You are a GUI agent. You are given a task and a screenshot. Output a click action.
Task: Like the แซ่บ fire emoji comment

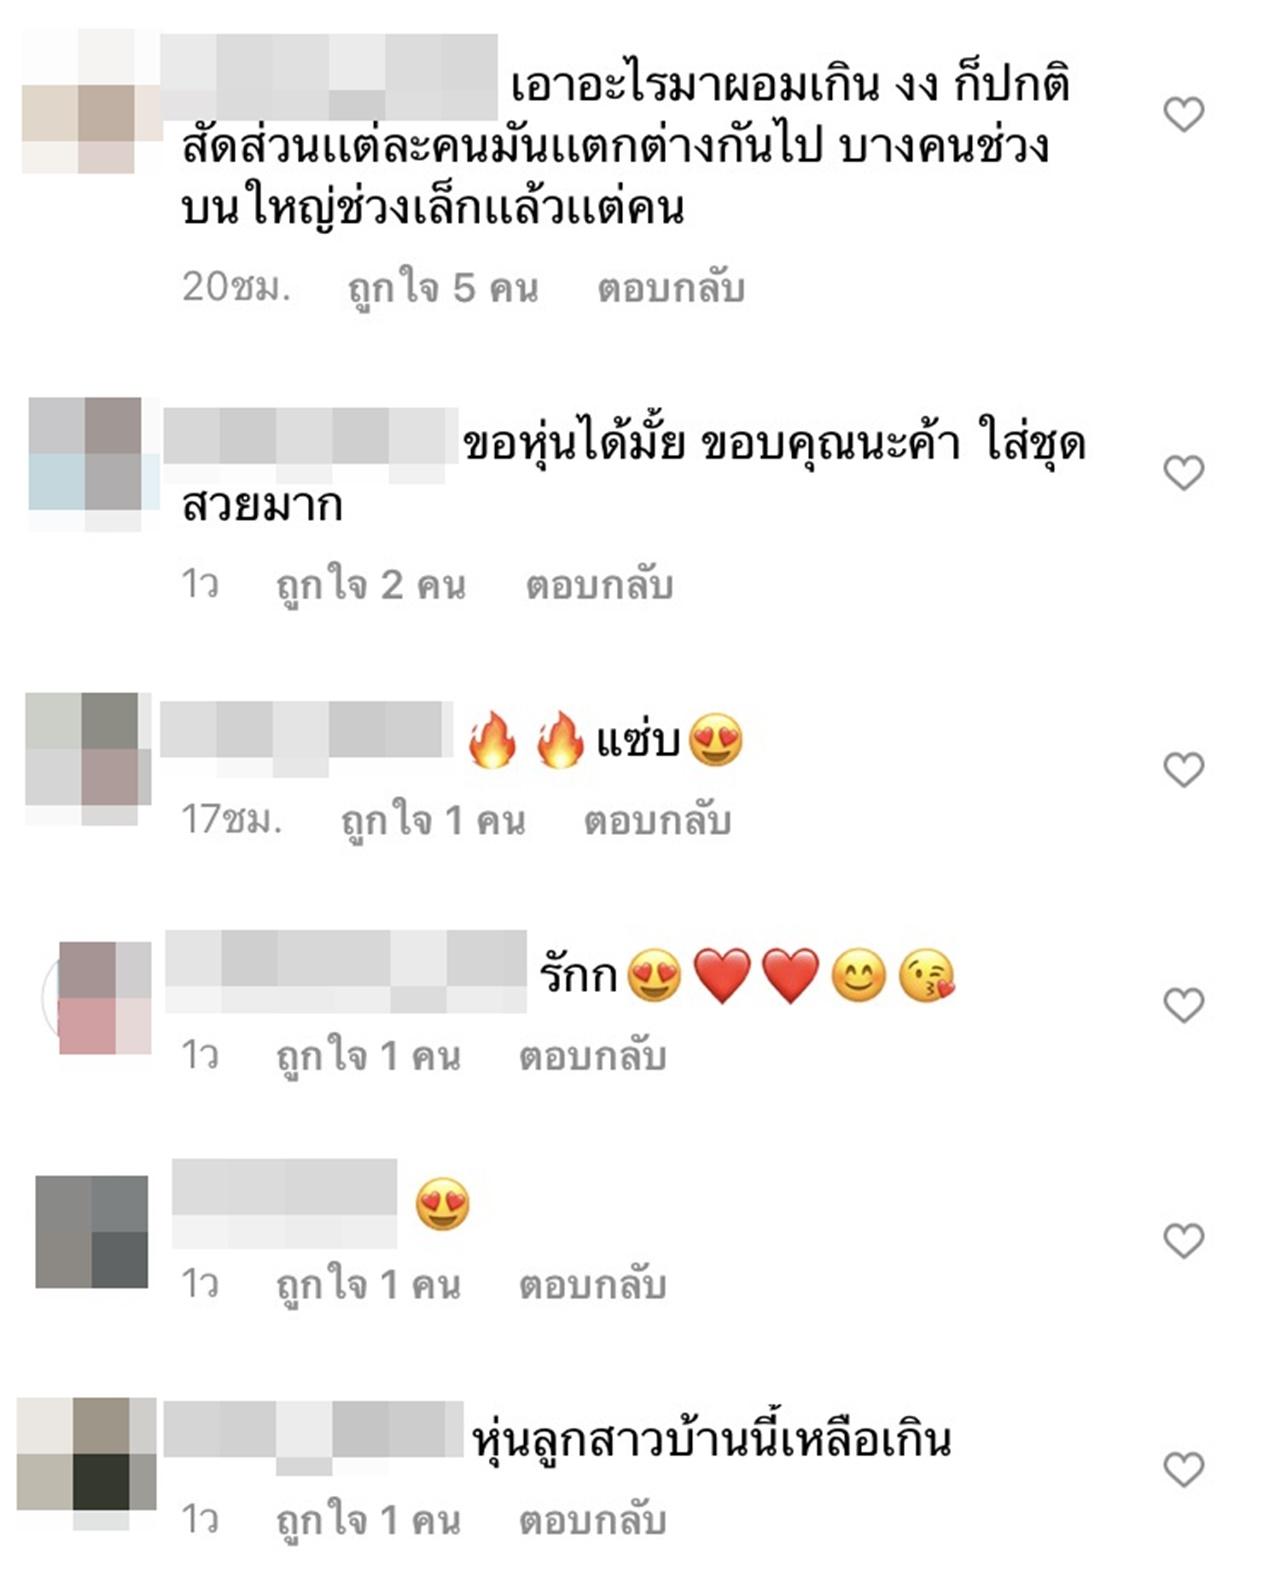tap(1184, 770)
